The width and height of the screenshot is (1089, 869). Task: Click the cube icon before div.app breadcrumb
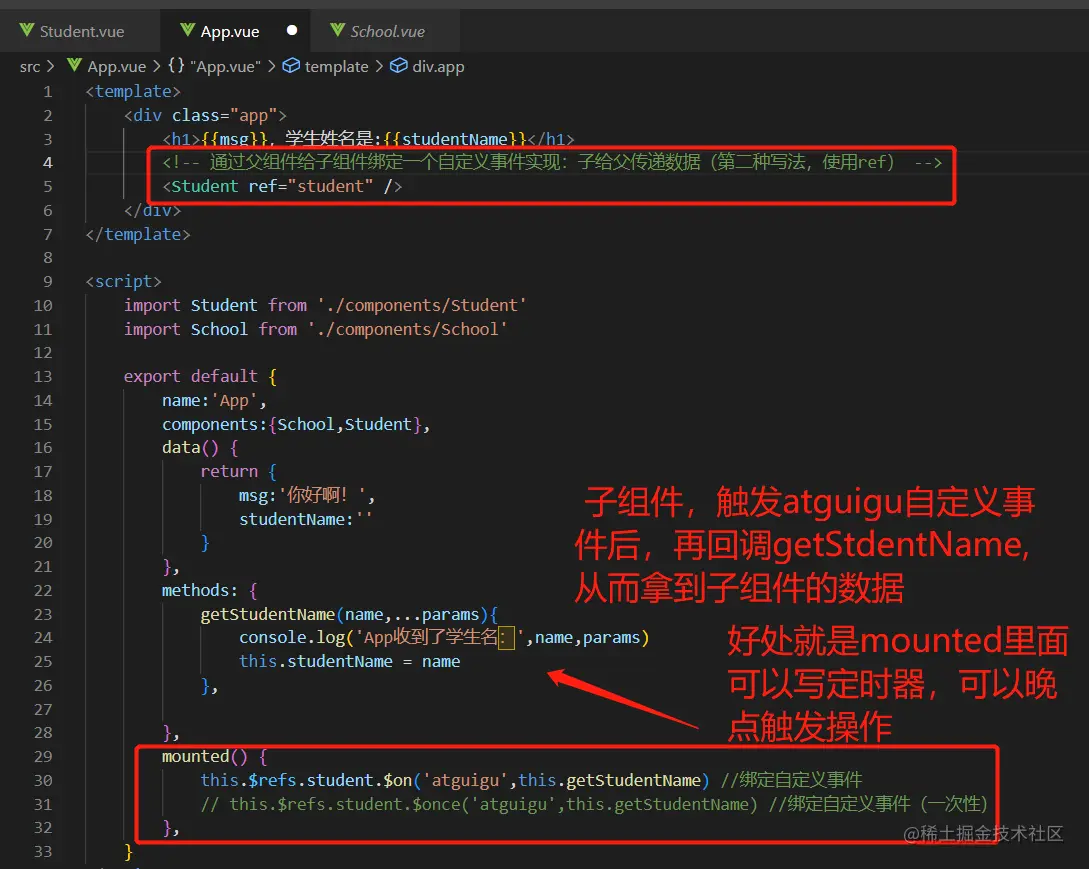point(399,65)
